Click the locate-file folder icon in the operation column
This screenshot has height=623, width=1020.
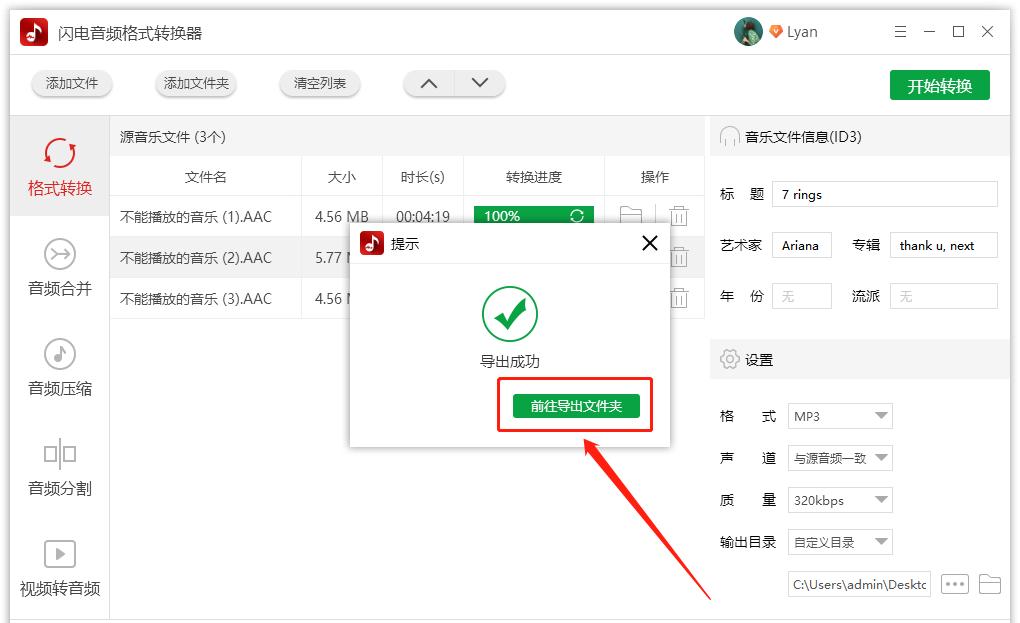631,215
